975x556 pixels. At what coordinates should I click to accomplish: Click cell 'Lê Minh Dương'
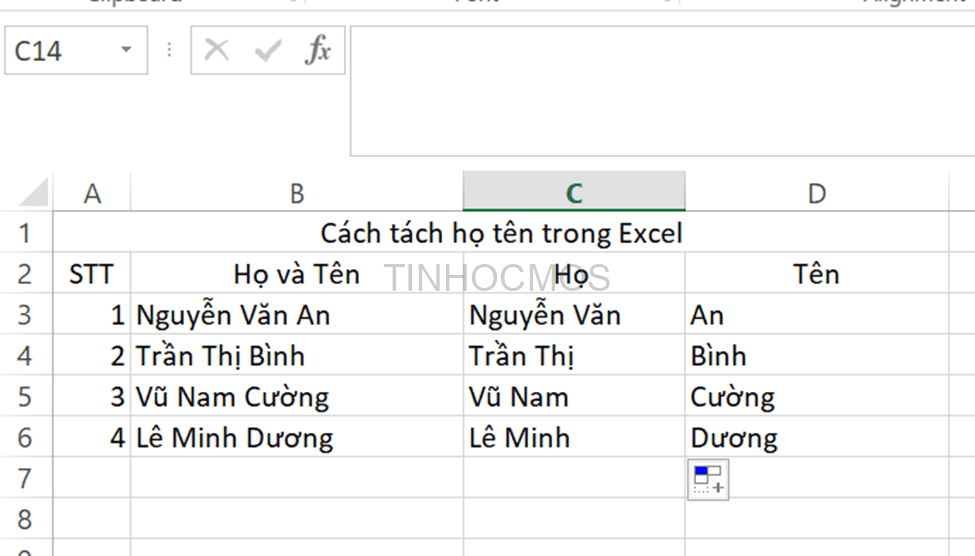(297, 437)
